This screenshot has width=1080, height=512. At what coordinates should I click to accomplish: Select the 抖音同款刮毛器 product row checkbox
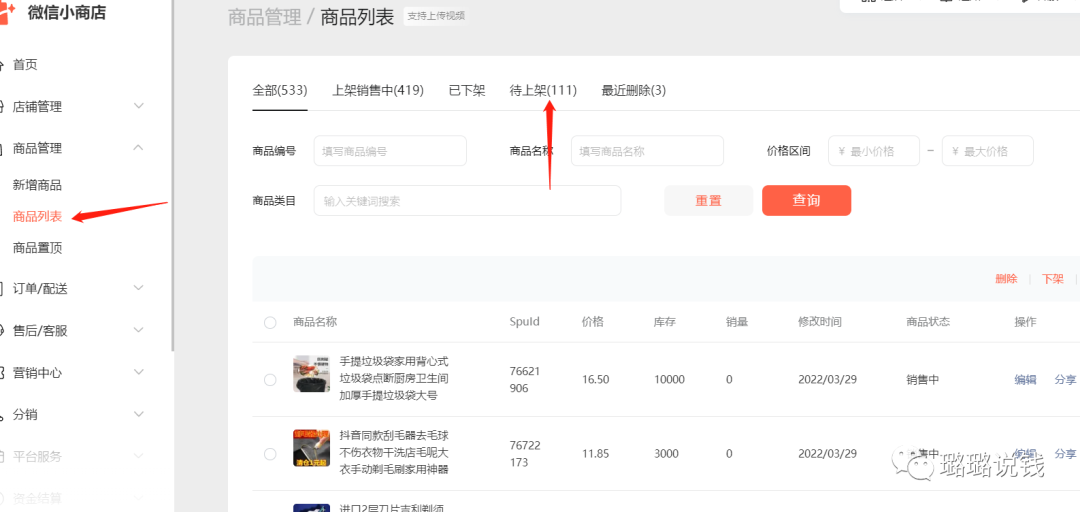pos(270,453)
